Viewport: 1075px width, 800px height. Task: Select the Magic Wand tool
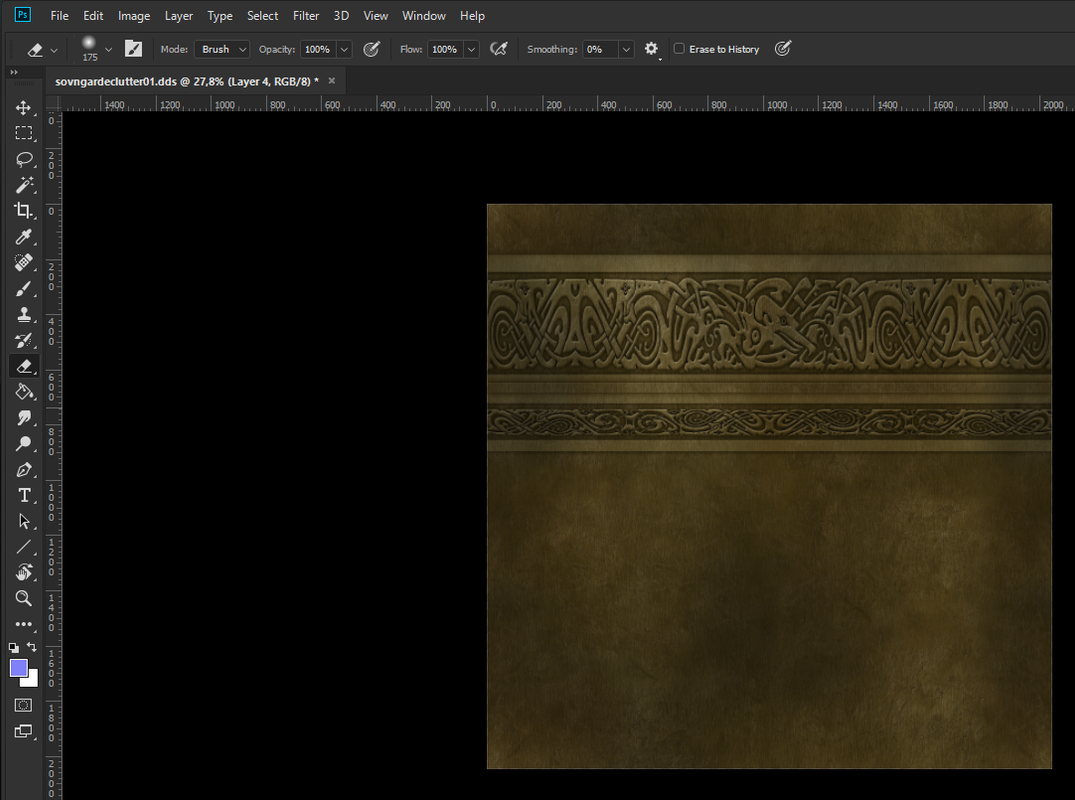coord(23,185)
